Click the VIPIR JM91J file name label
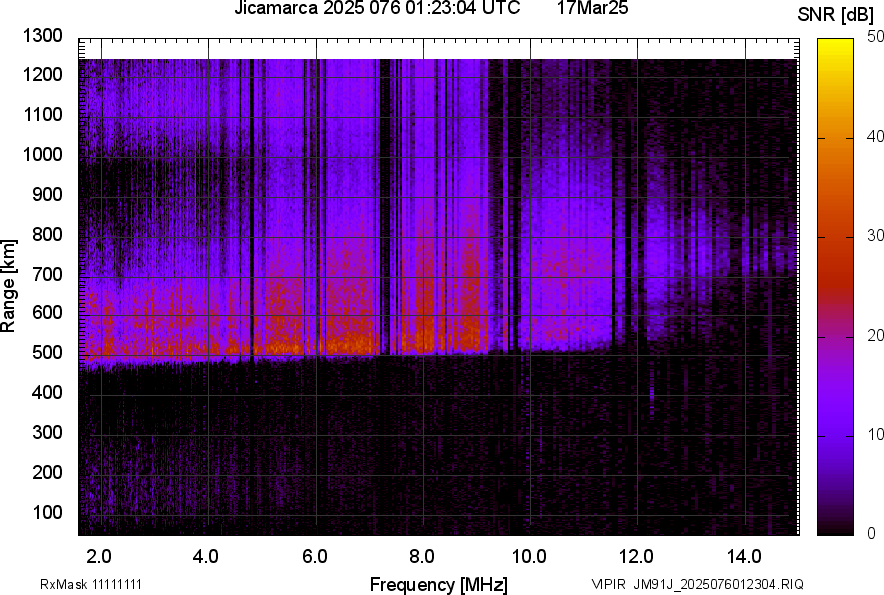884x595 pixels. pyautogui.click(x=697, y=584)
